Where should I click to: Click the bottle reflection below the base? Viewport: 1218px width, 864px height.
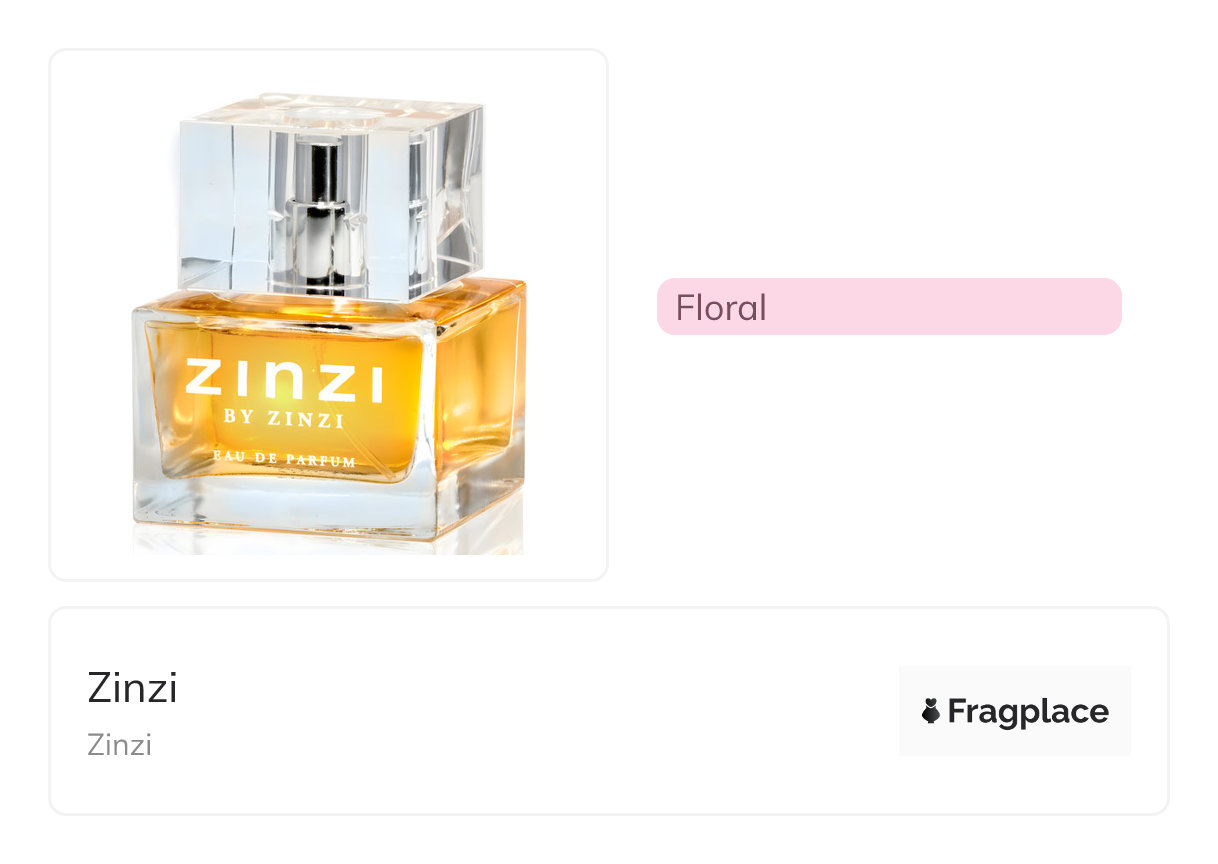[x=330, y=546]
